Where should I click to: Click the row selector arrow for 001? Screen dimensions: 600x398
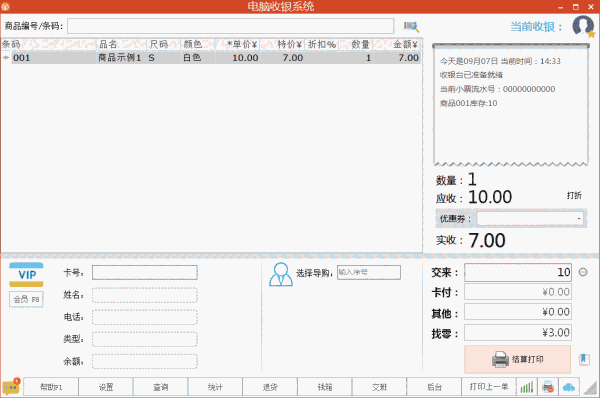(x=6, y=58)
